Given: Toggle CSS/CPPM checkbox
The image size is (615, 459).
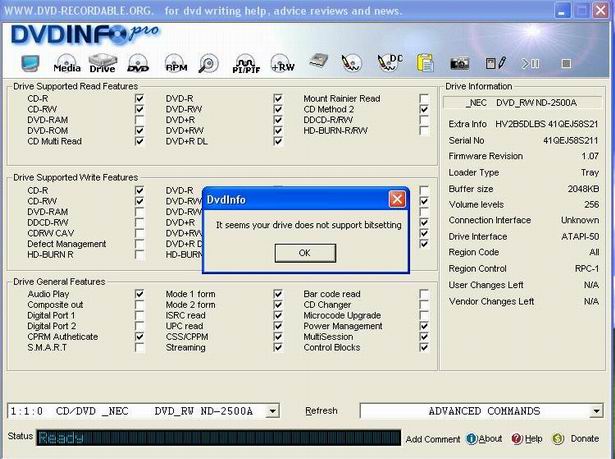Looking at the screenshot, I should [278, 336].
